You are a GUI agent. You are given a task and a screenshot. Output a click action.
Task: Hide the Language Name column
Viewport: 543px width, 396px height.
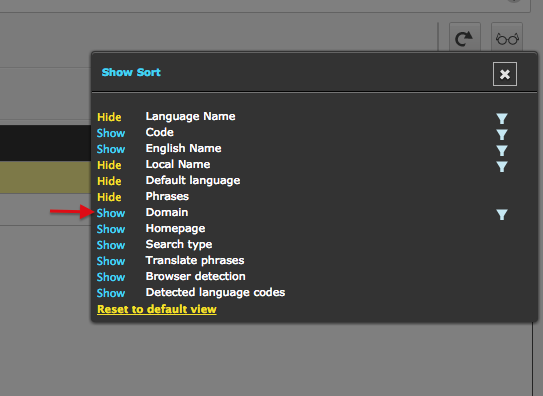click(x=109, y=117)
